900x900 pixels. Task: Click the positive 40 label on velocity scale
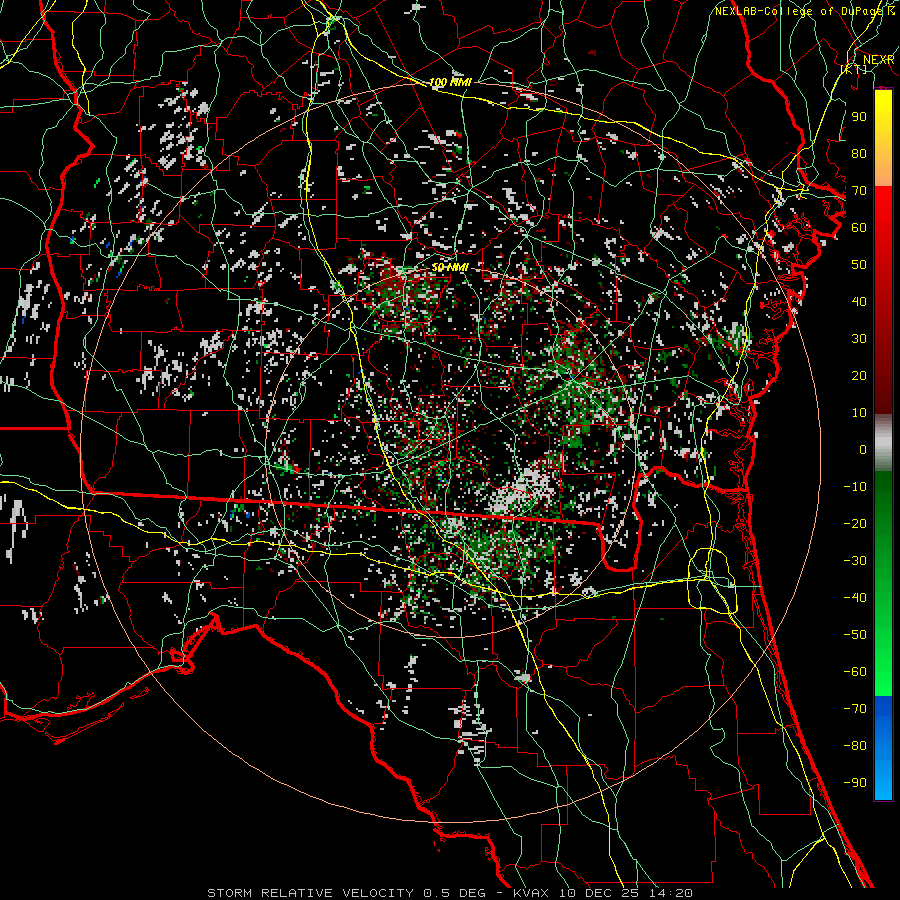click(x=859, y=302)
